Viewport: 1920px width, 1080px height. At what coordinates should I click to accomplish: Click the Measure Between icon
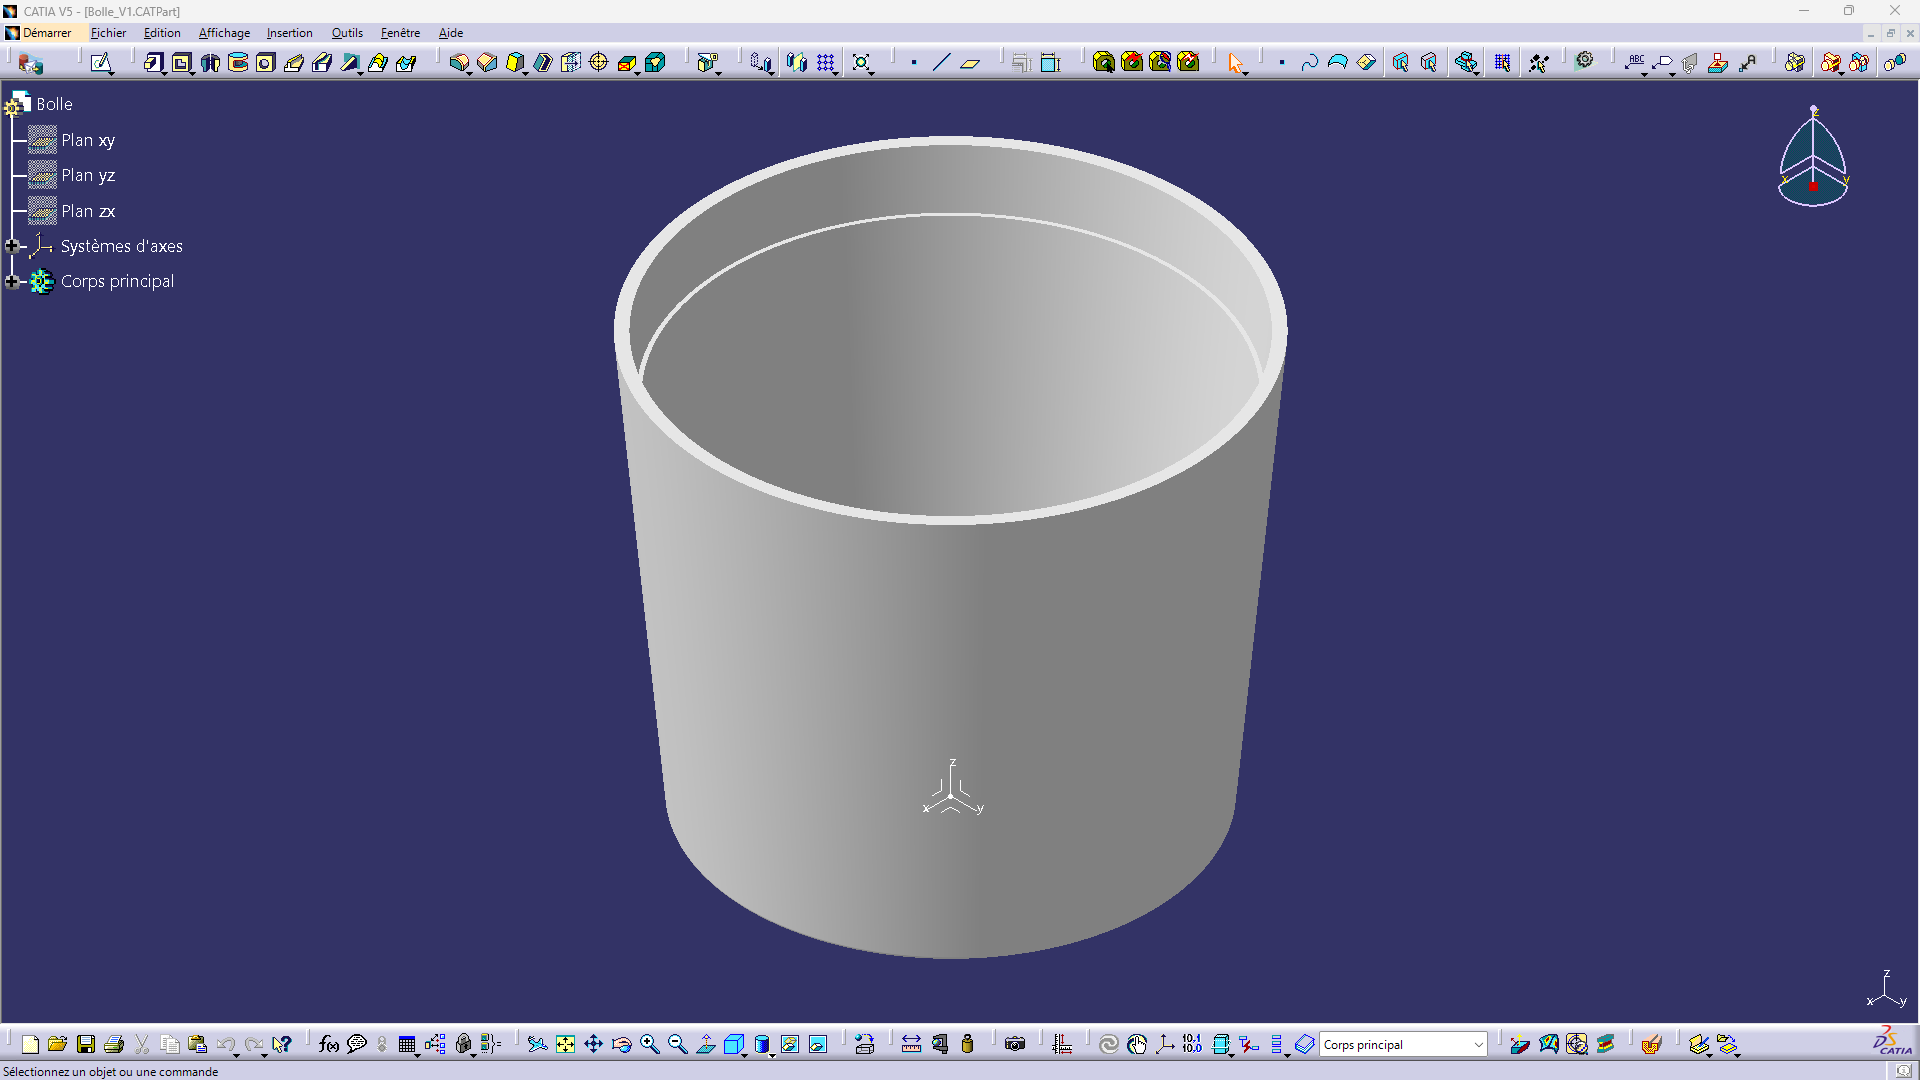pos(911,1044)
